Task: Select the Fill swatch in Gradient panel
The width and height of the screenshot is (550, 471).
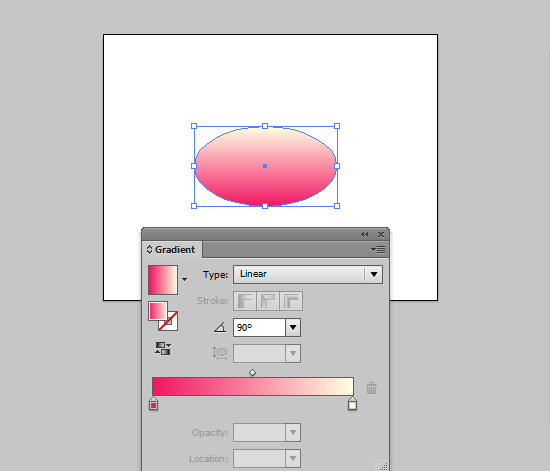Action: (158, 311)
